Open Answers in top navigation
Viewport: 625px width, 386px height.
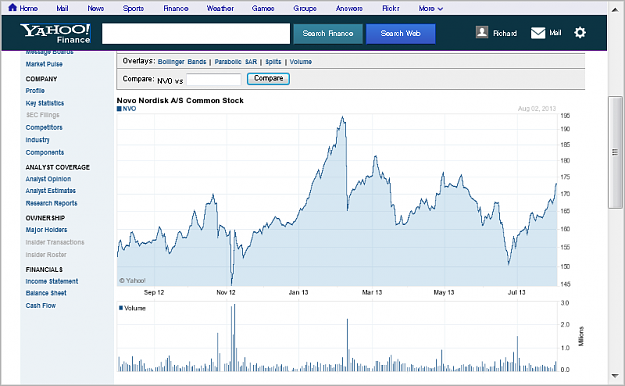tap(349, 8)
